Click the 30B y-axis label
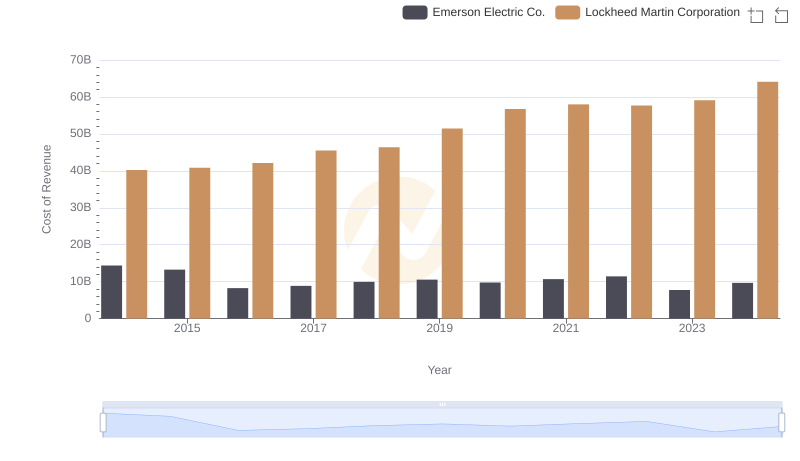Viewport: 800px width, 461px height. [81, 207]
